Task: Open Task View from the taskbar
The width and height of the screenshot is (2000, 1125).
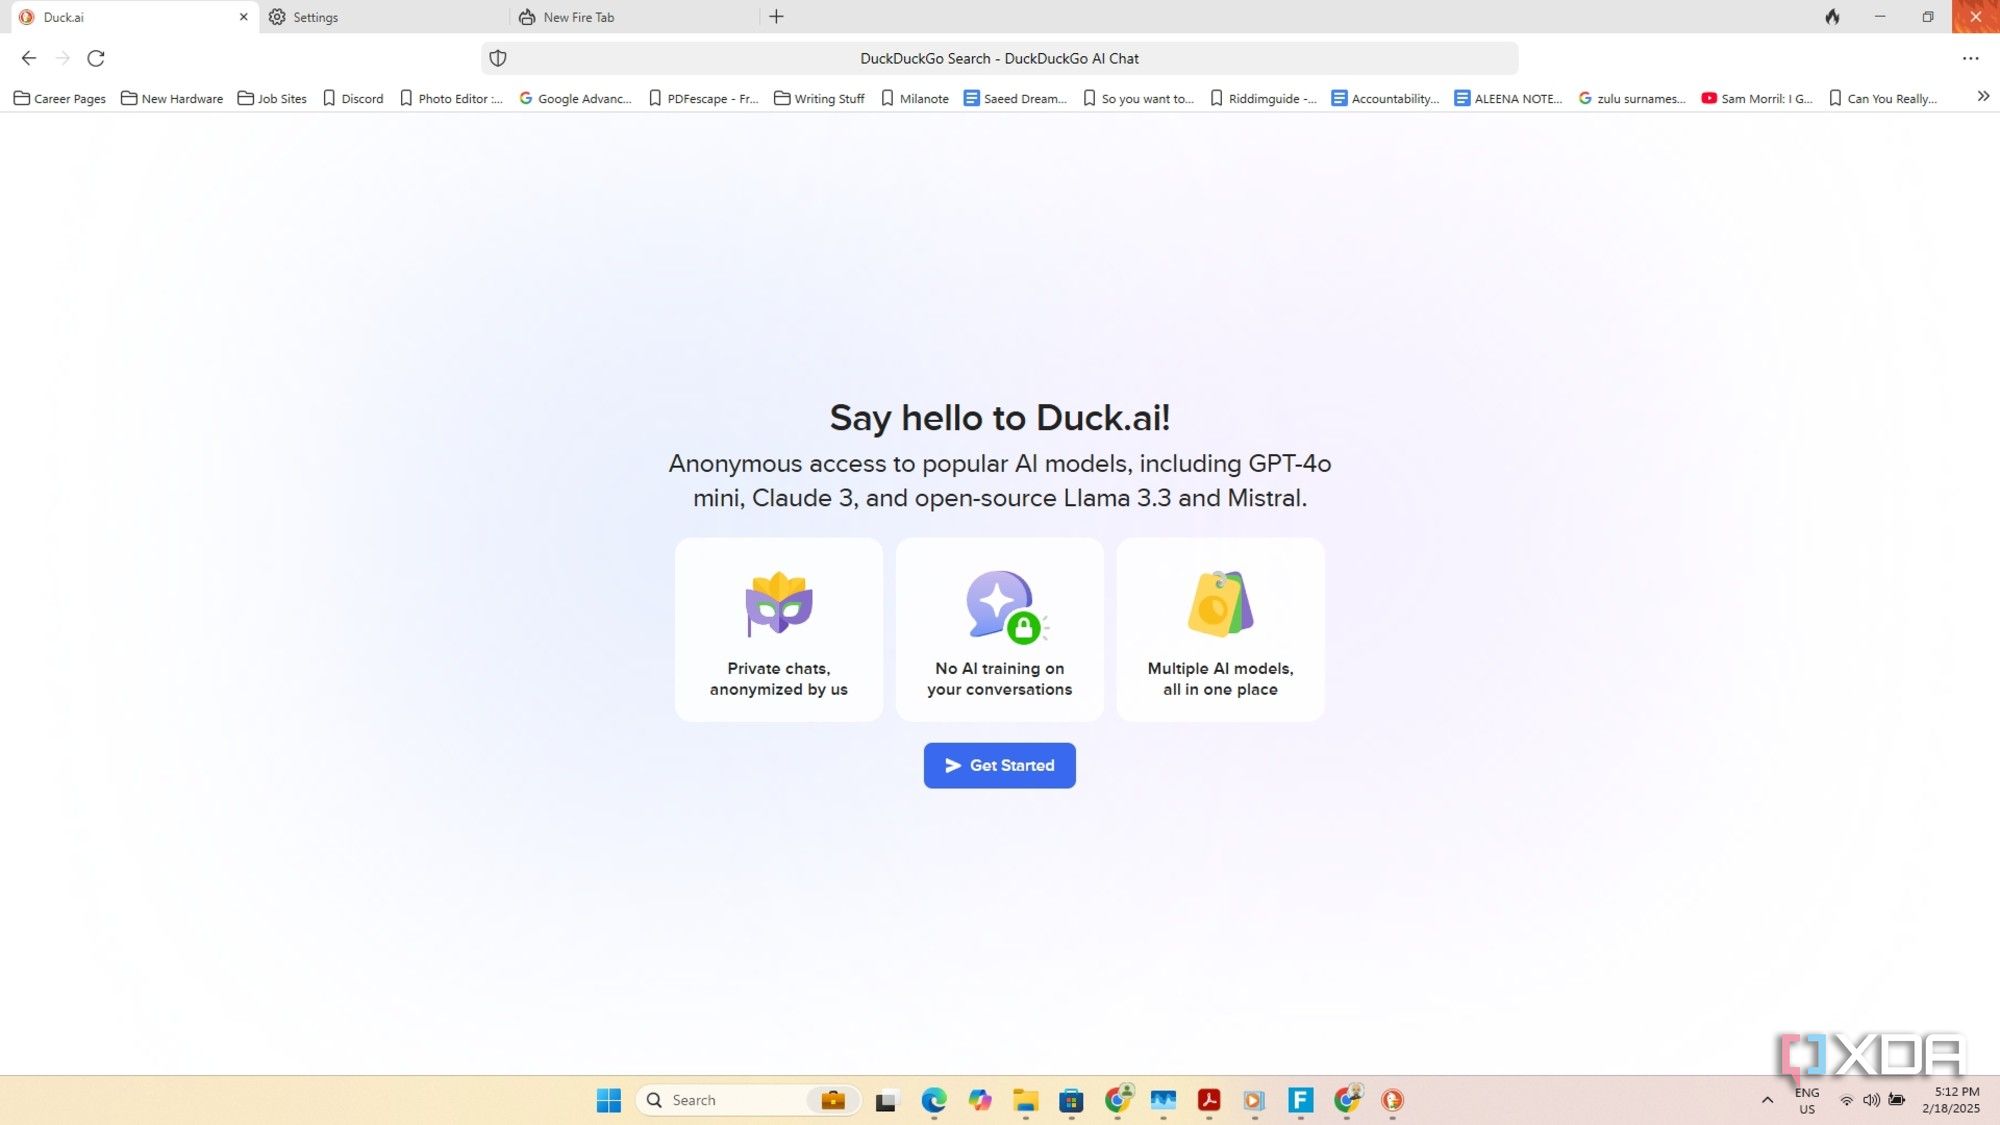Action: click(886, 1100)
